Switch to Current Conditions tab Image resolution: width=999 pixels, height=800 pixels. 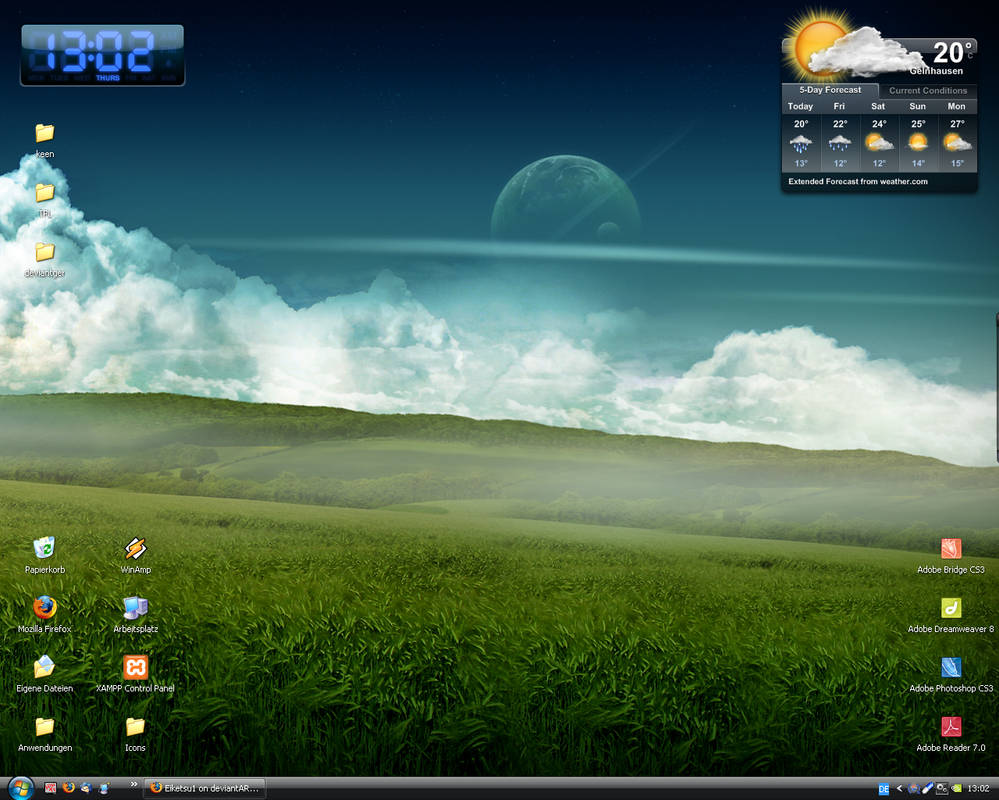pyautogui.click(x=928, y=90)
